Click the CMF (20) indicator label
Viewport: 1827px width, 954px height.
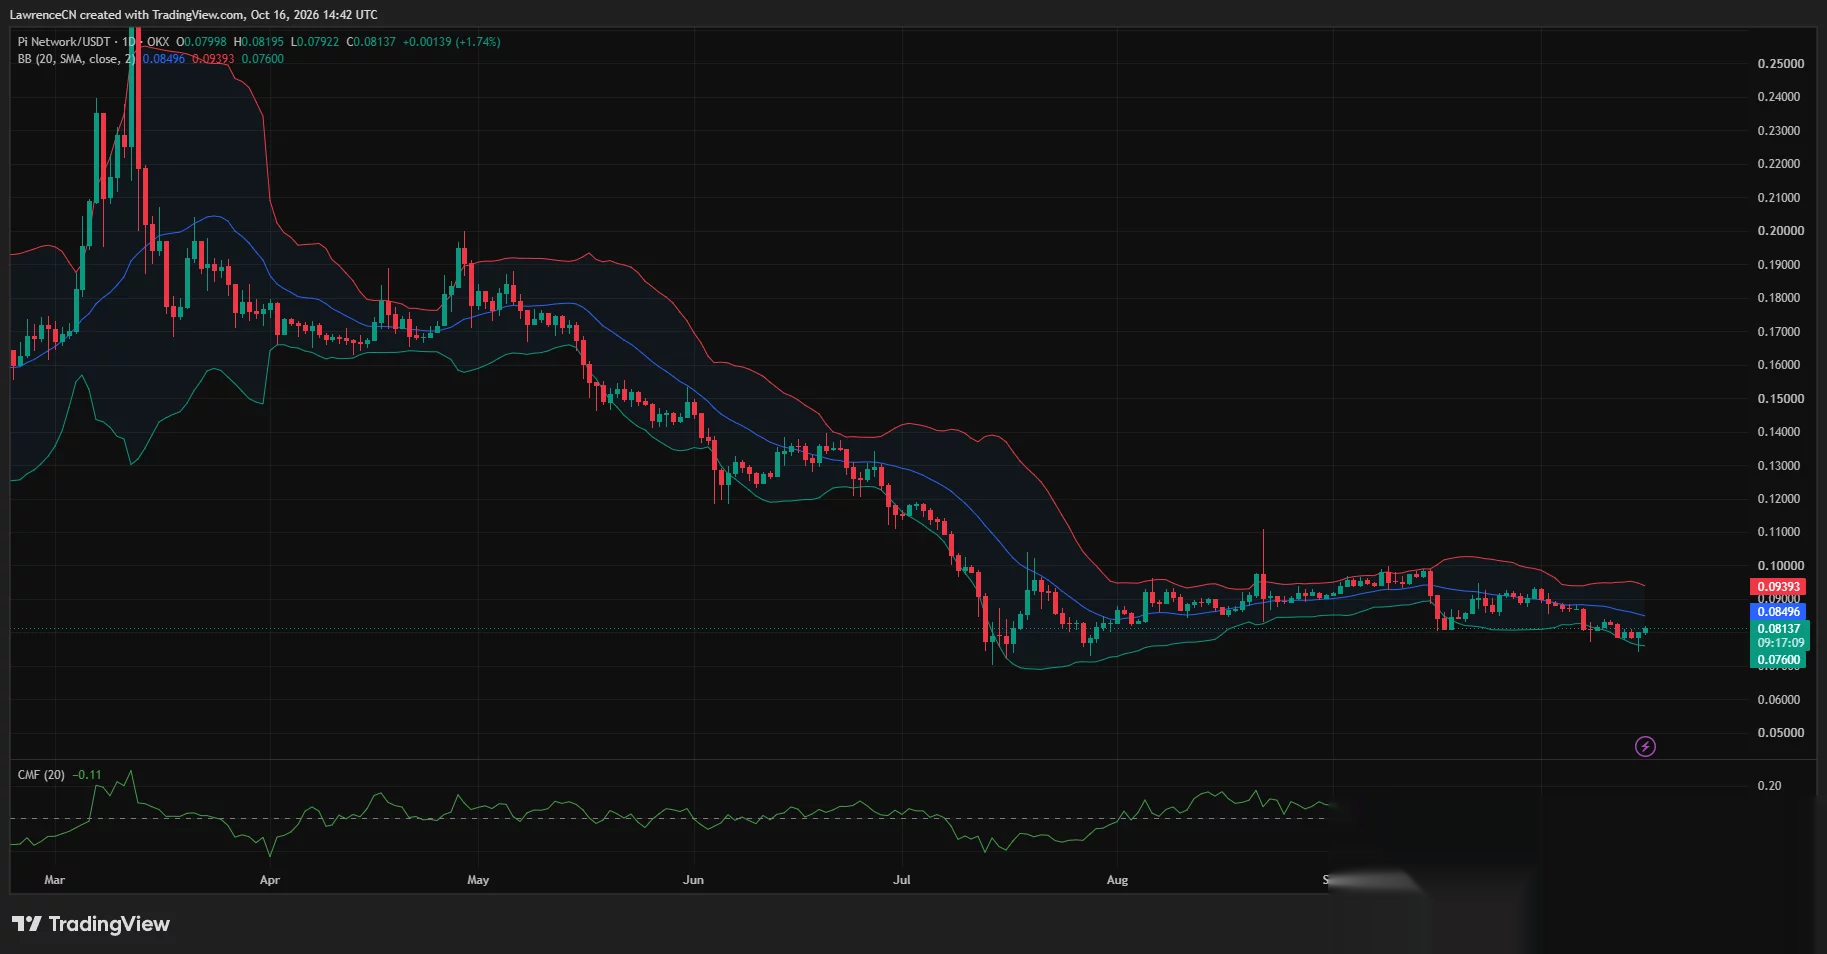(x=41, y=775)
